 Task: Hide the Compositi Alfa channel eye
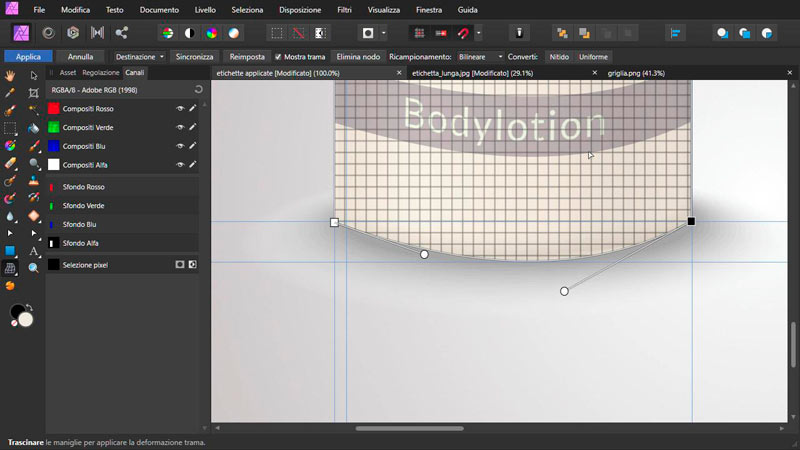coord(180,165)
